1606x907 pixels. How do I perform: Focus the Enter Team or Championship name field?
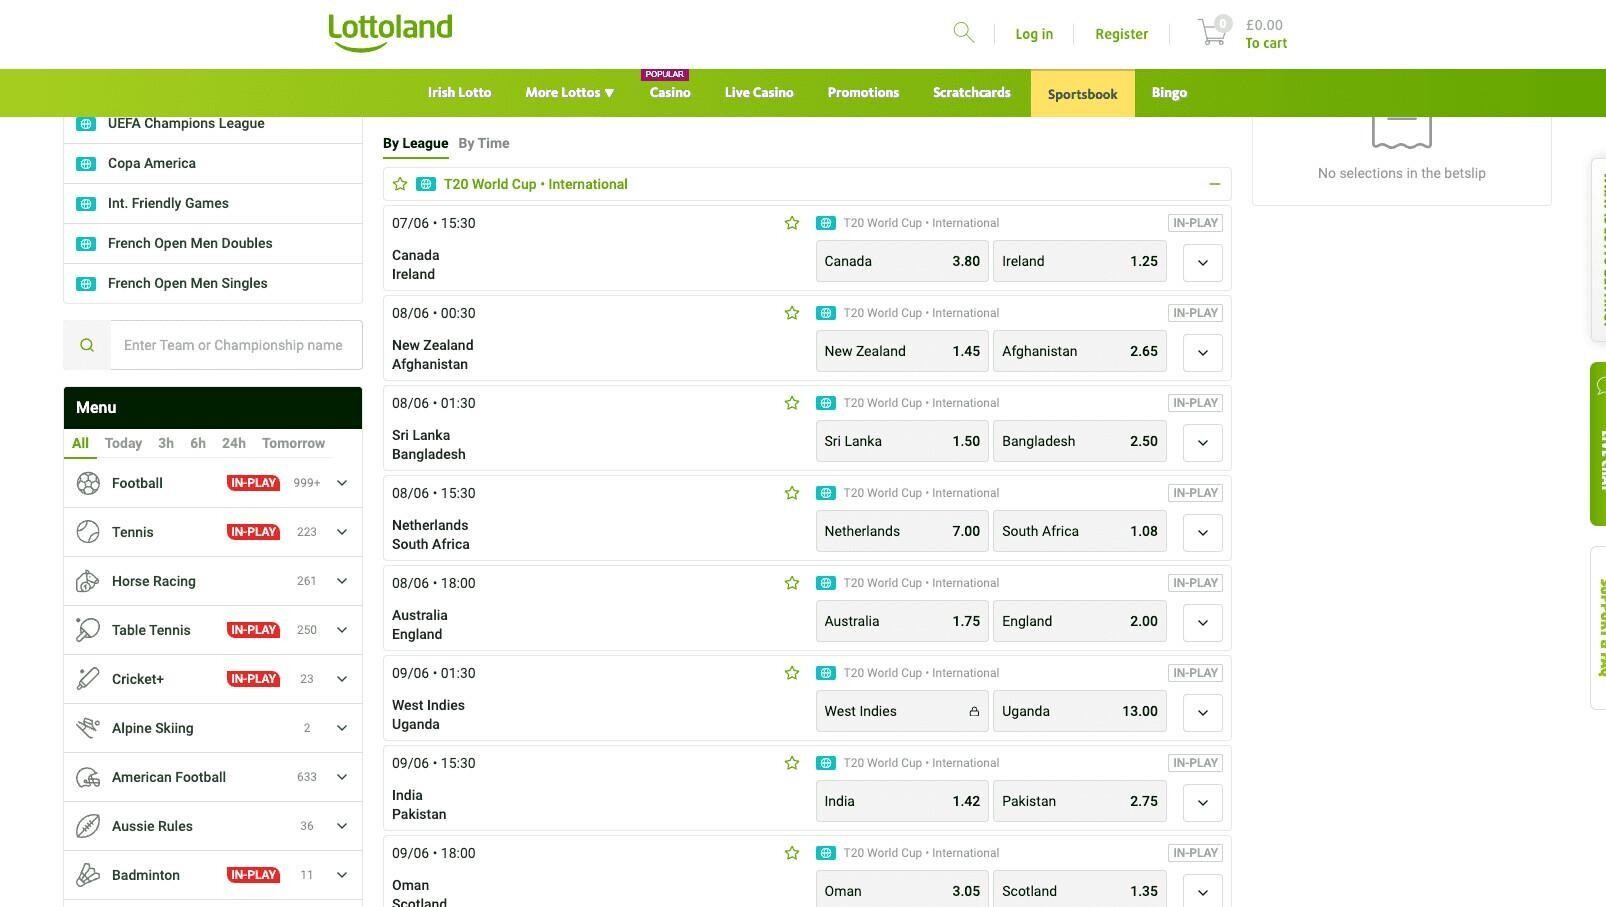pyautogui.click(x=236, y=345)
